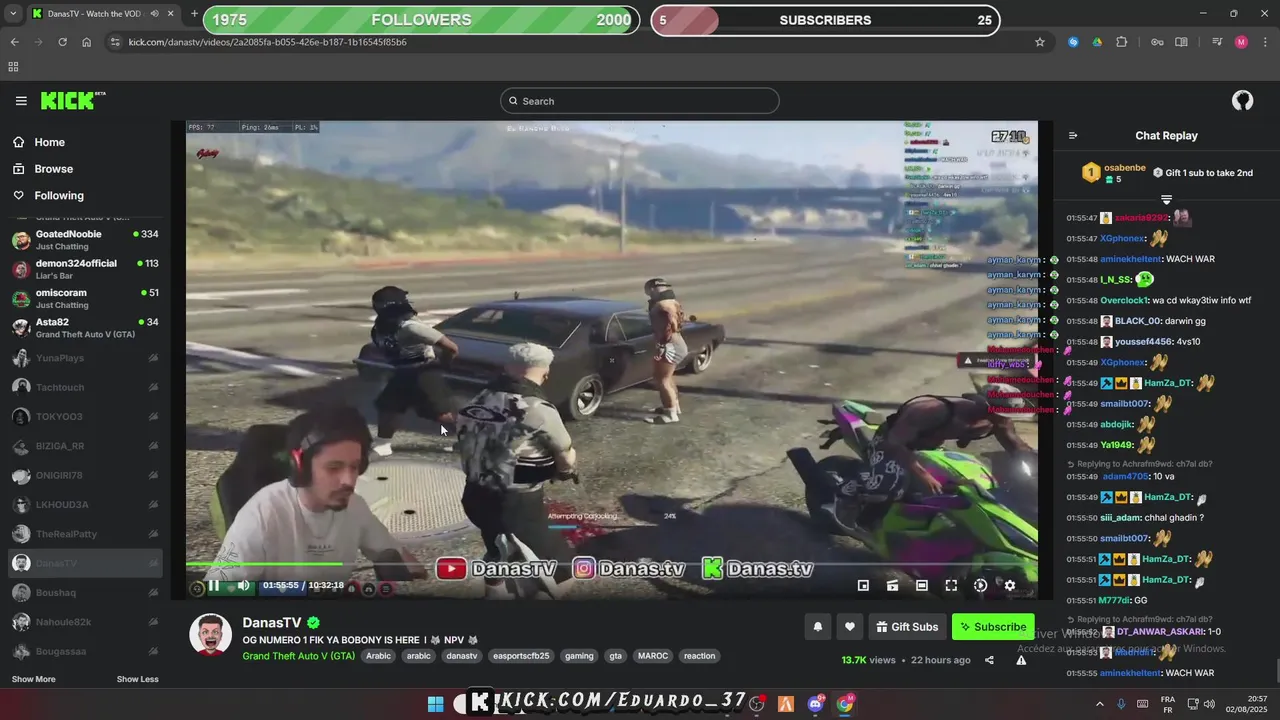Click the DanasTV channel name

tap(271, 622)
